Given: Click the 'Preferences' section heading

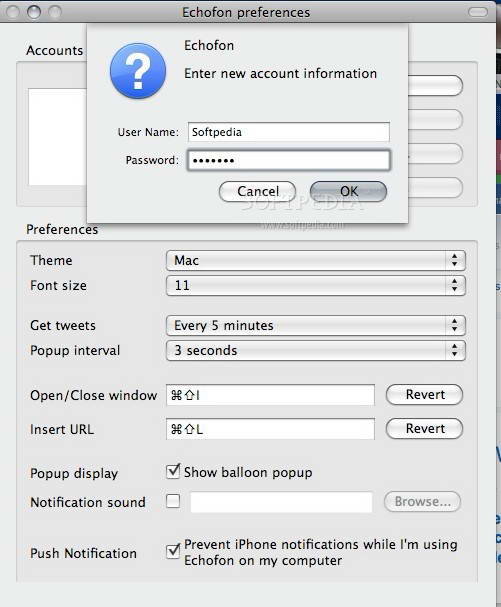Looking at the screenshot, I should click(x=62, y=229).
